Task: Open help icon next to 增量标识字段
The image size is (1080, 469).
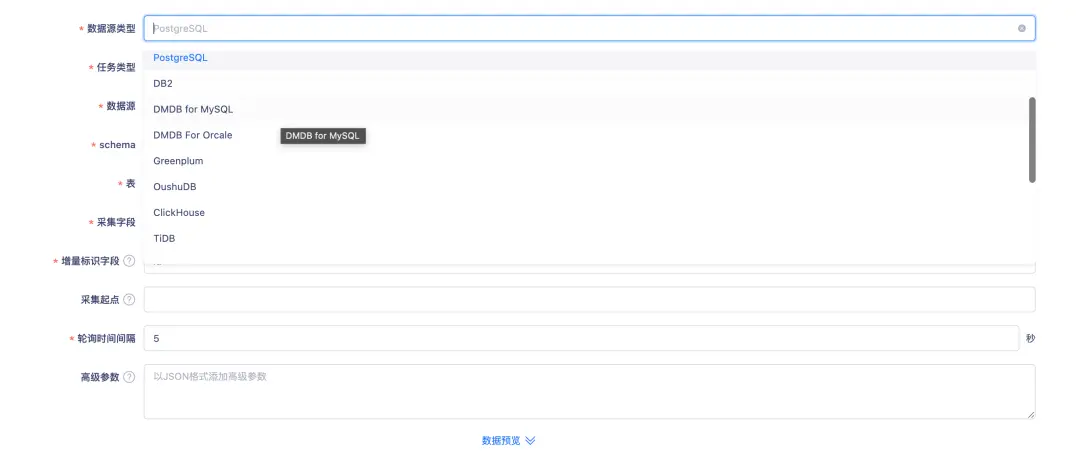Action: (x=129, y=261)
